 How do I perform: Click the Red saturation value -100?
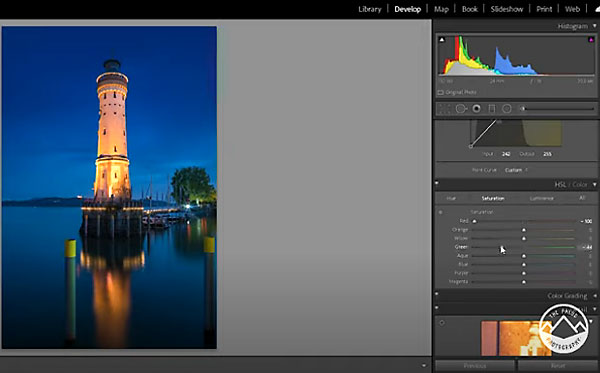pos(586,221)
